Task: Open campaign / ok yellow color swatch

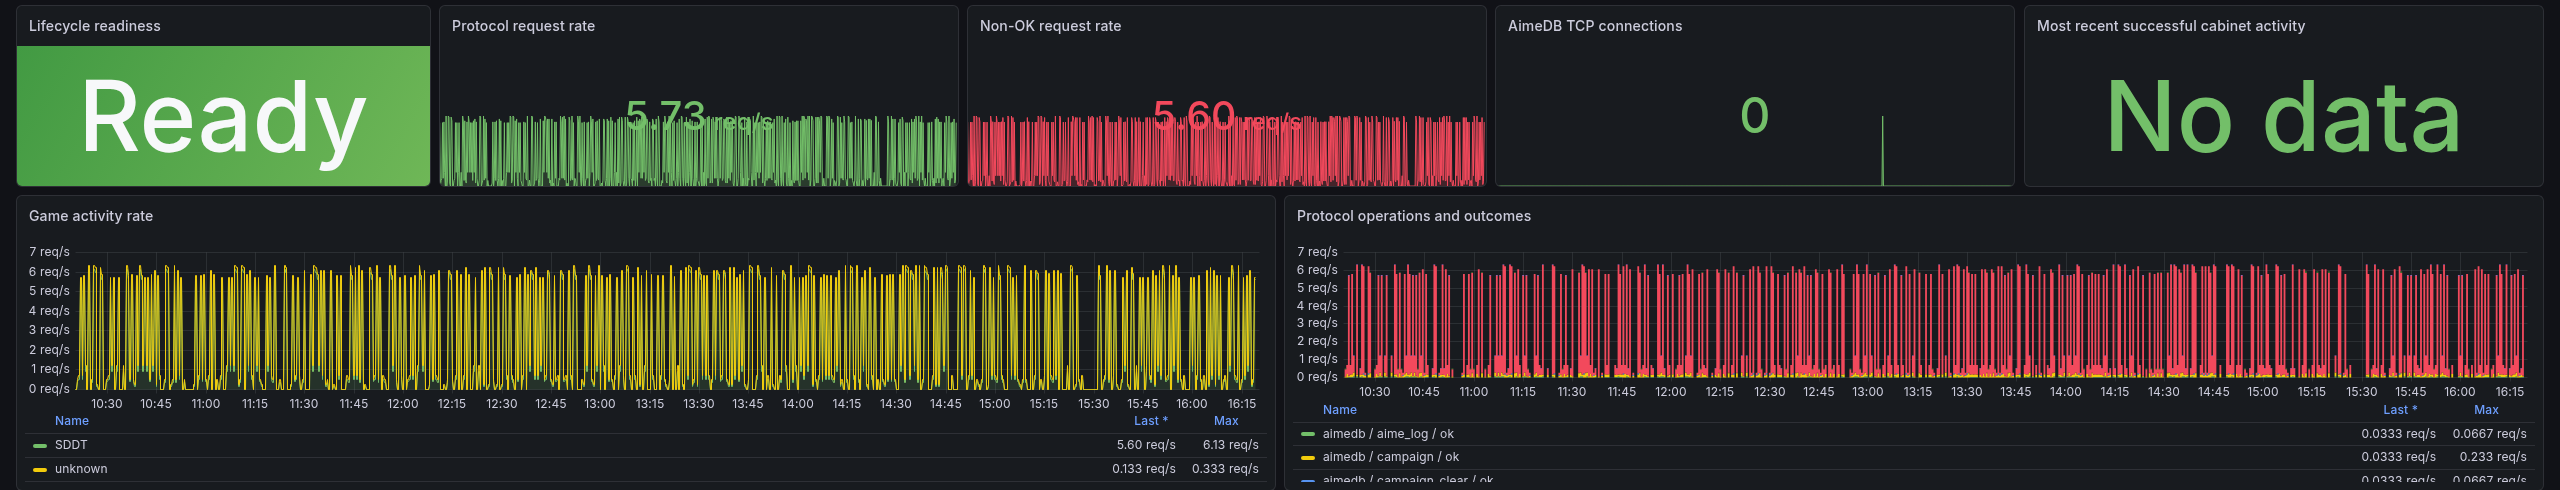Action: pos(1308,458)
